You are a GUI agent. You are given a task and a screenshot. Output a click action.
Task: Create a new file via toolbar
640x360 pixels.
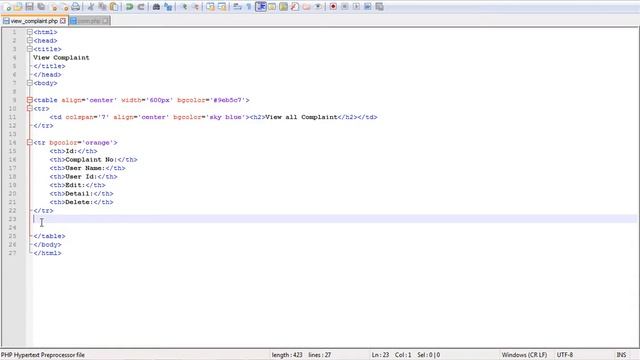pyautogui.click(x=7, y=7)
